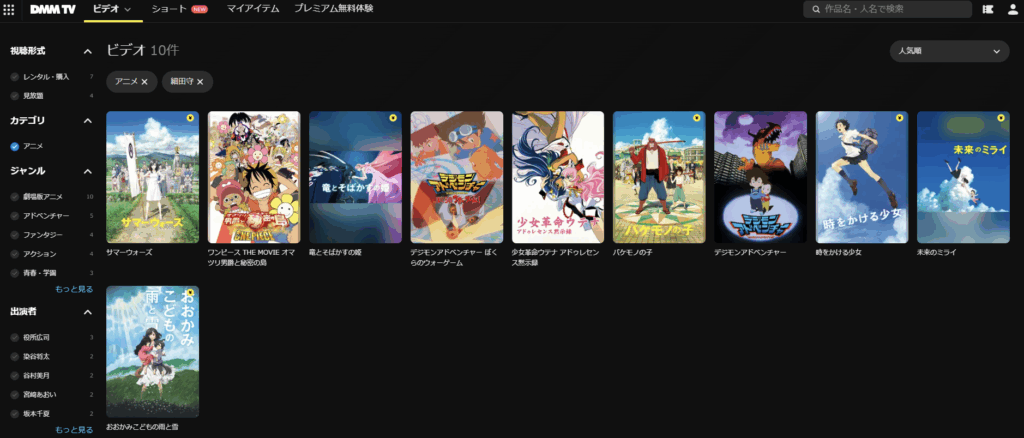Check the 宮崎あおい cast filter
The image size is (1024, 438).
(x=14, y=395)
